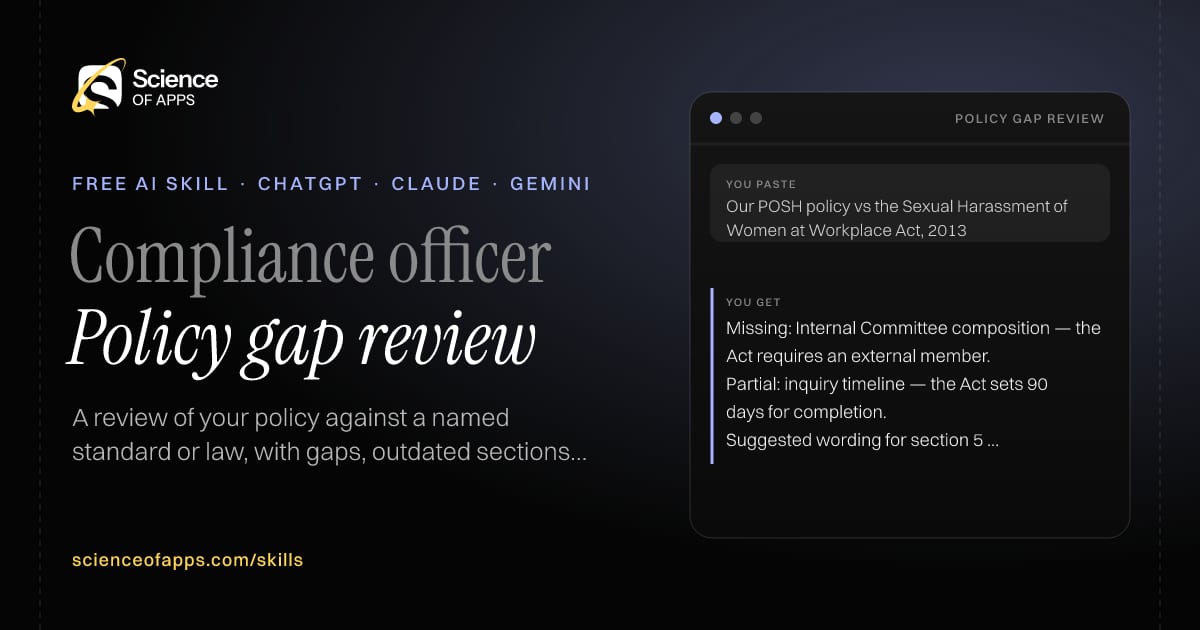
Task: Click the 'YOU PASTE' label
Action: [761, 184]
